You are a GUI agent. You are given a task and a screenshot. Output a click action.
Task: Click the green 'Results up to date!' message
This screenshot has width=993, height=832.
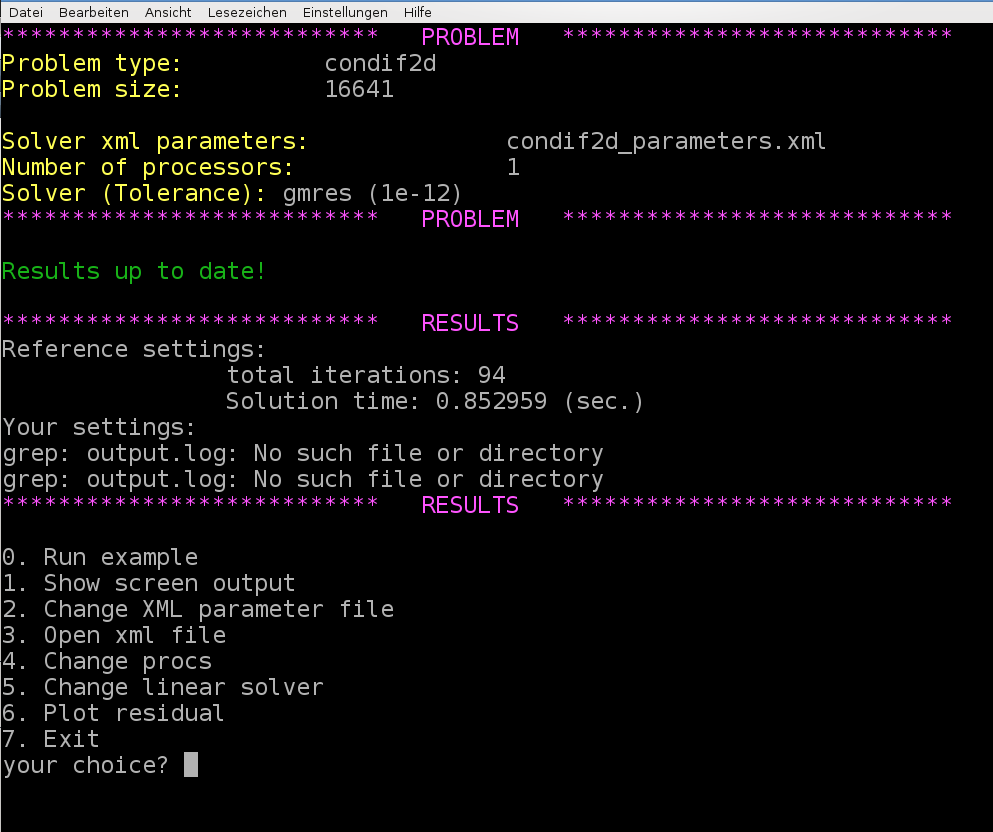134,271
